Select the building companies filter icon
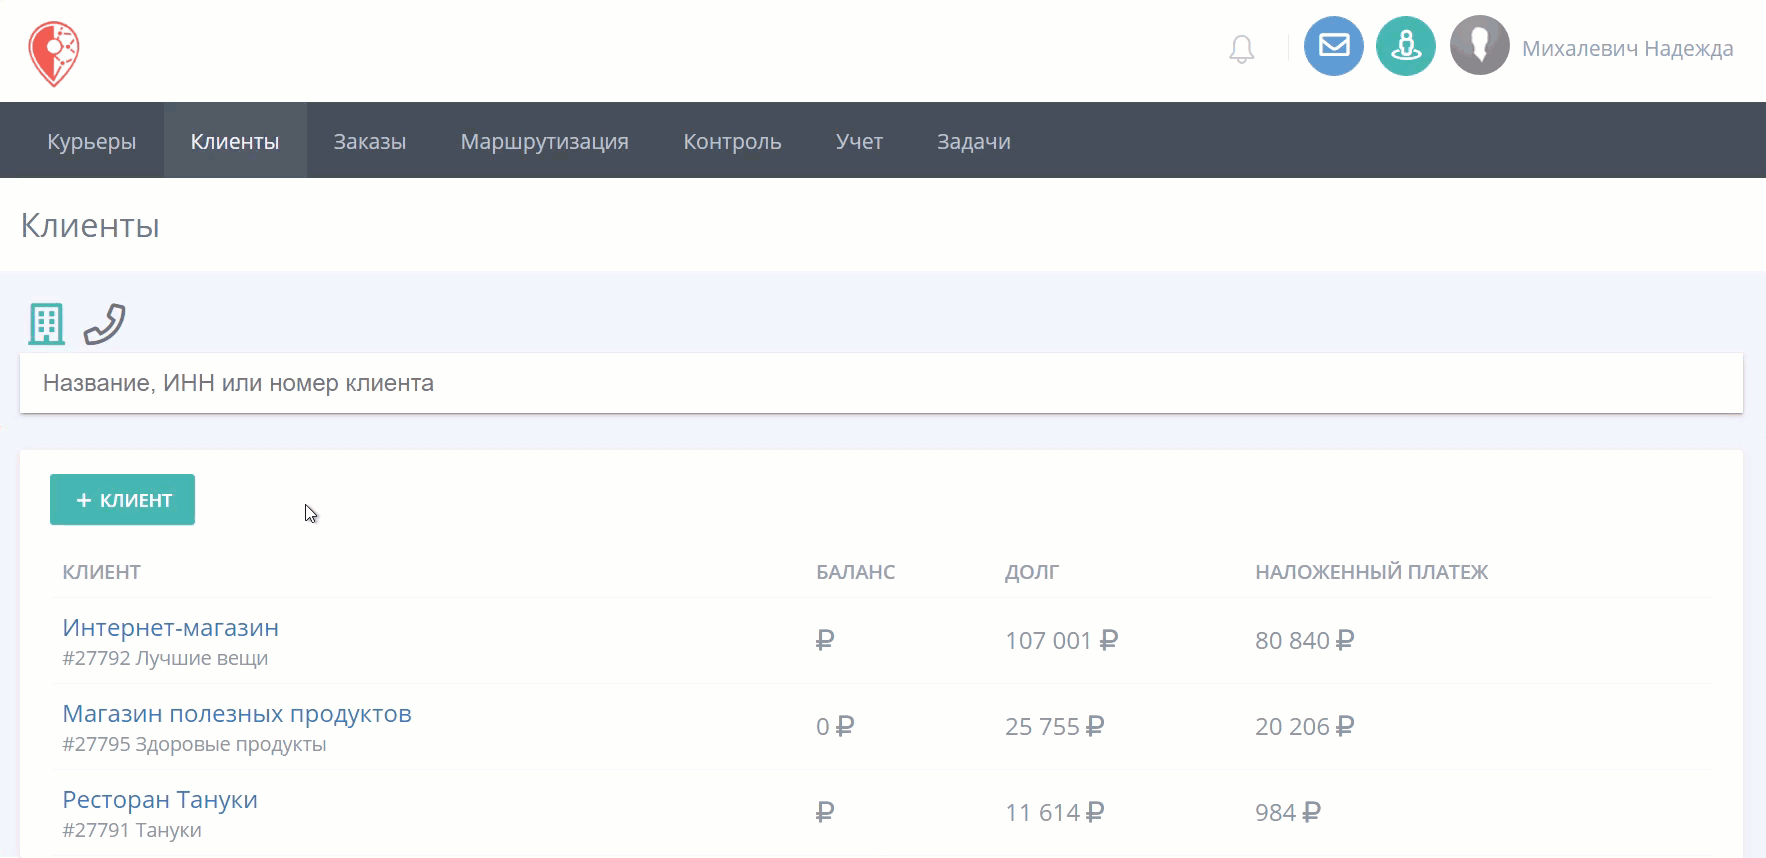The image size is (1766, 858). coord(46,324)
